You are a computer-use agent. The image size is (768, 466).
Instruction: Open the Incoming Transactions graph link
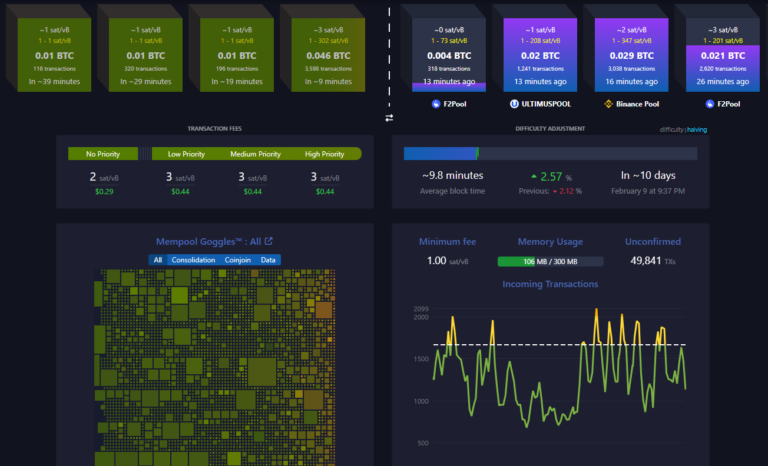click(550, 284)
